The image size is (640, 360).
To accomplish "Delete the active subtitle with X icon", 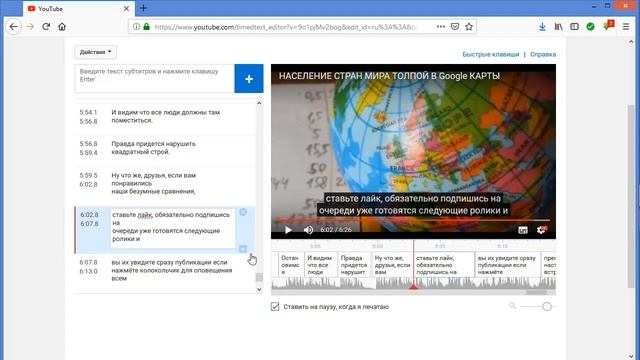I will (243, 212).
